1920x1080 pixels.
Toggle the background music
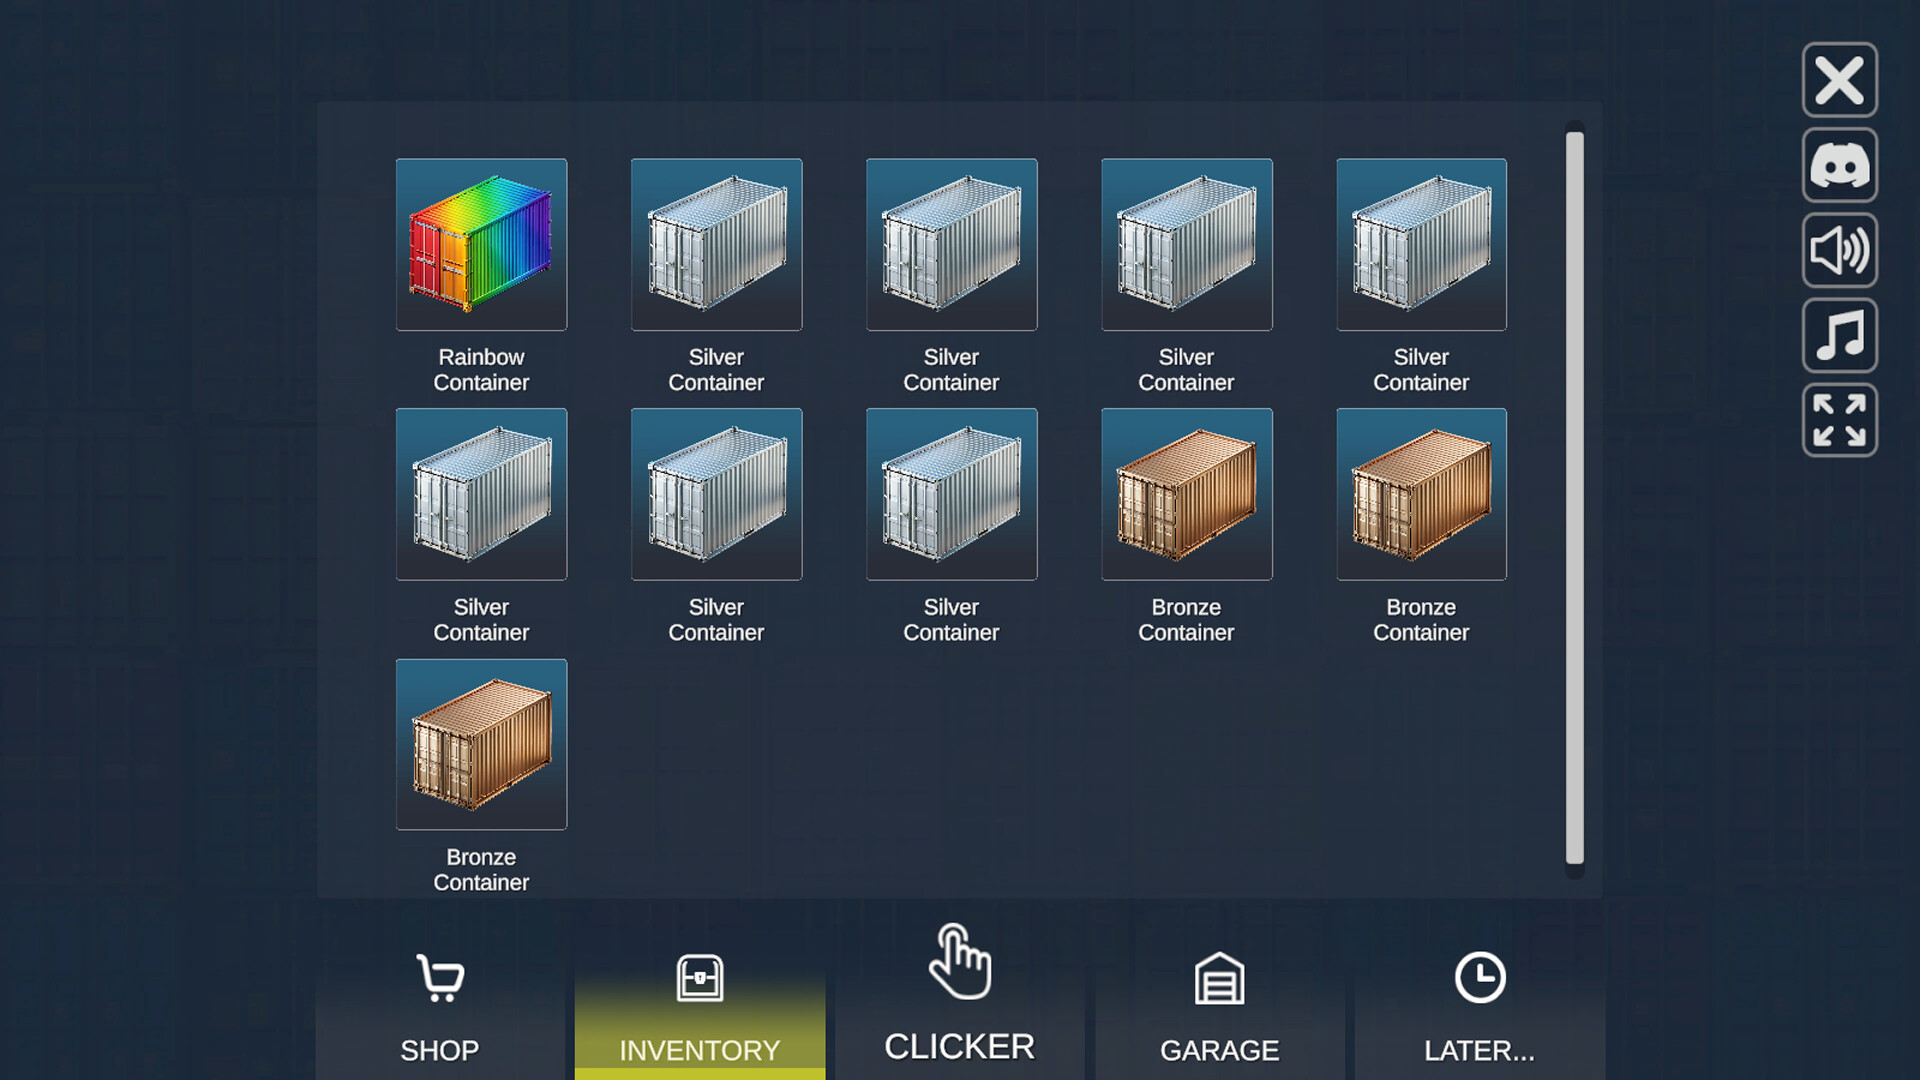point(1839,336)
